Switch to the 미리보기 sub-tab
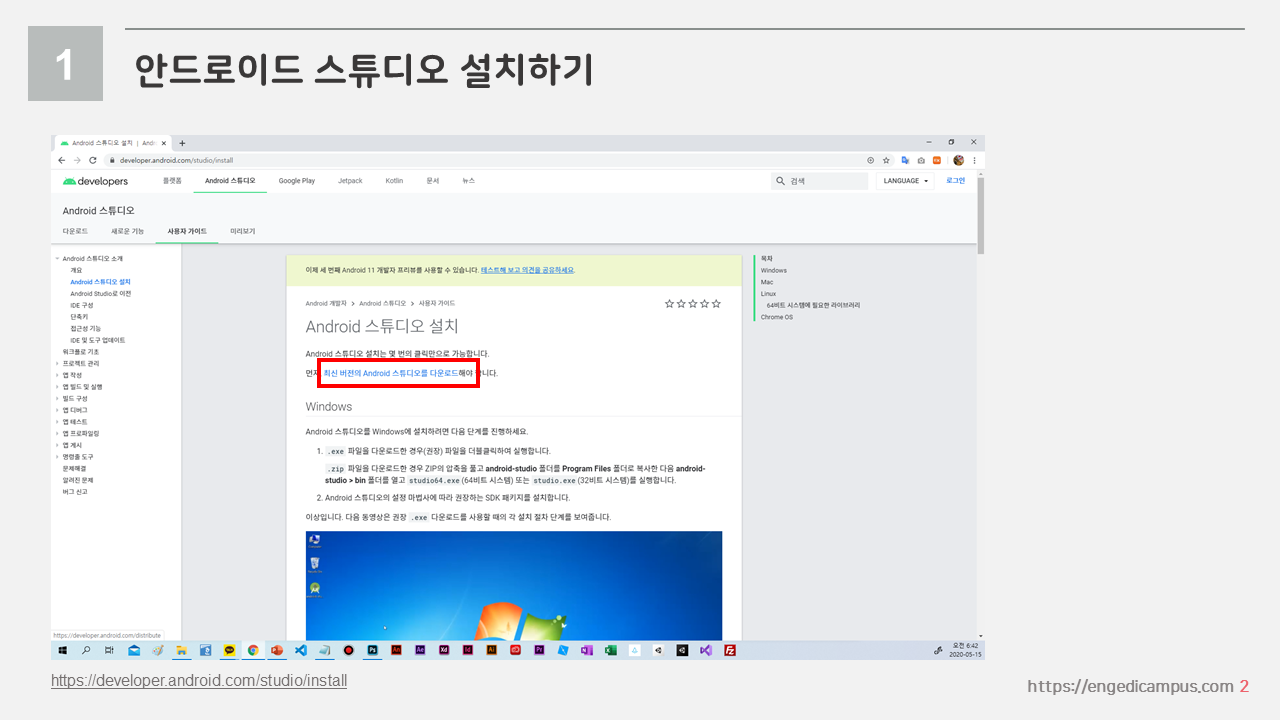The width and height of the screenshot is (1280, 720). pos(243,231)
